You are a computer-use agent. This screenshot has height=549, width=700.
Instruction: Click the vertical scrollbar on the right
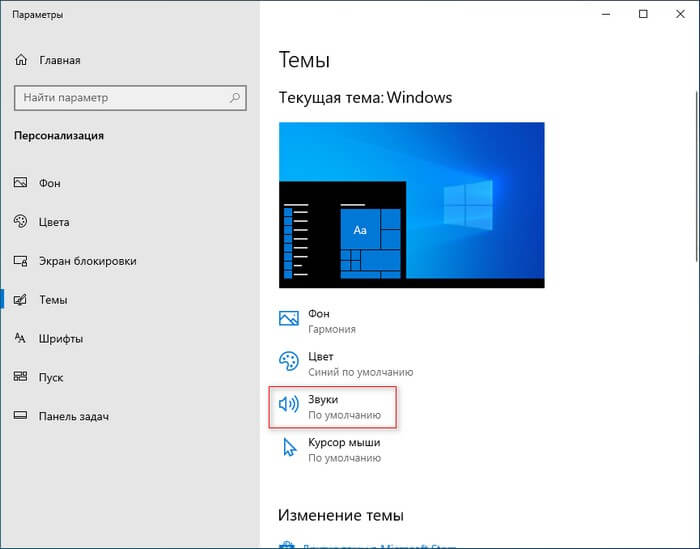(x=697, y=176)
